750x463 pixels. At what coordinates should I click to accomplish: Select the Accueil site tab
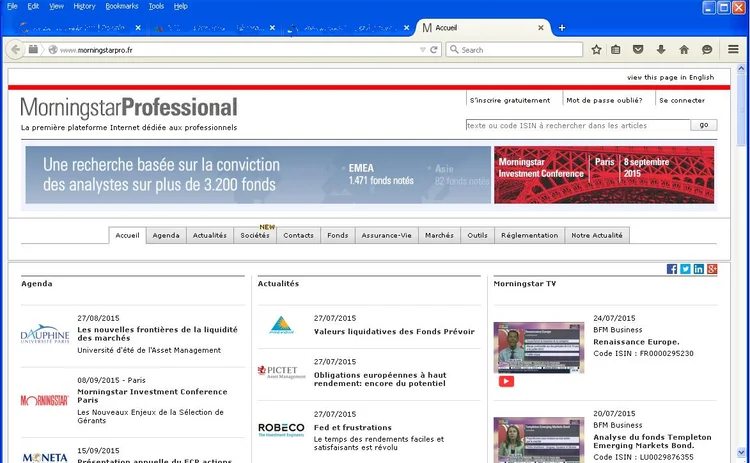pos(127,235)
